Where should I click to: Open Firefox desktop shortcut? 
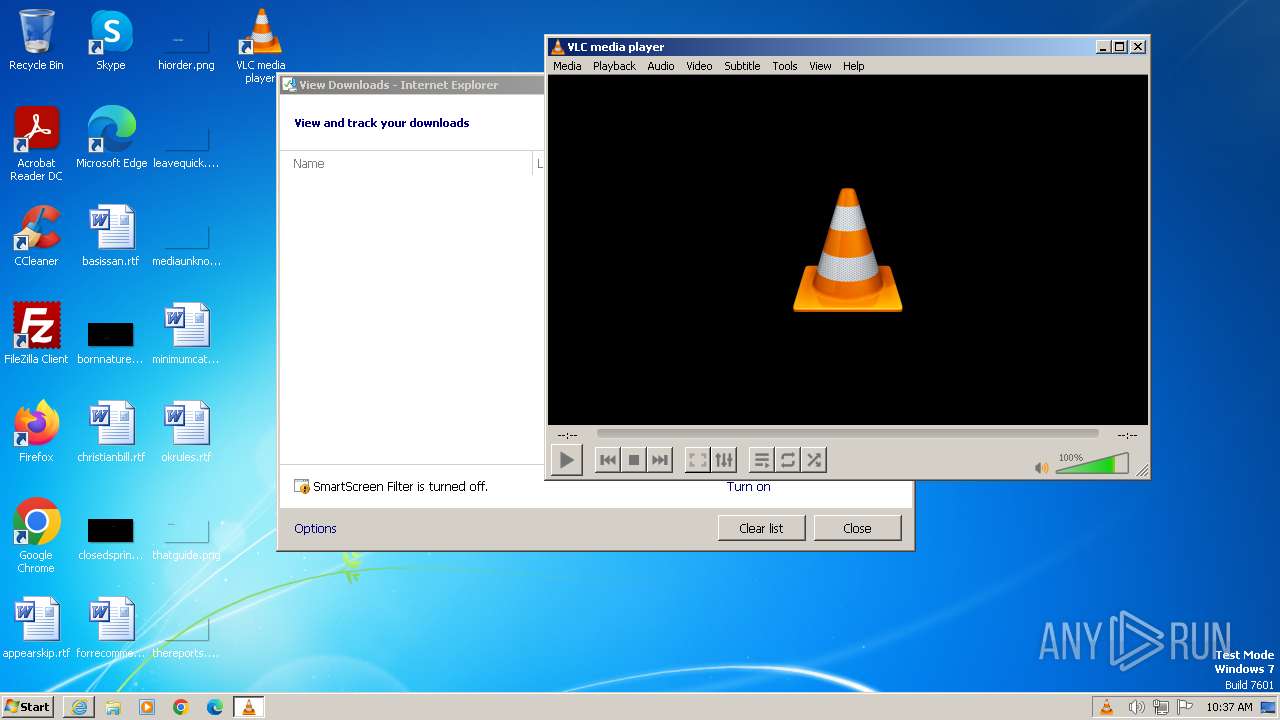[36, 433]
